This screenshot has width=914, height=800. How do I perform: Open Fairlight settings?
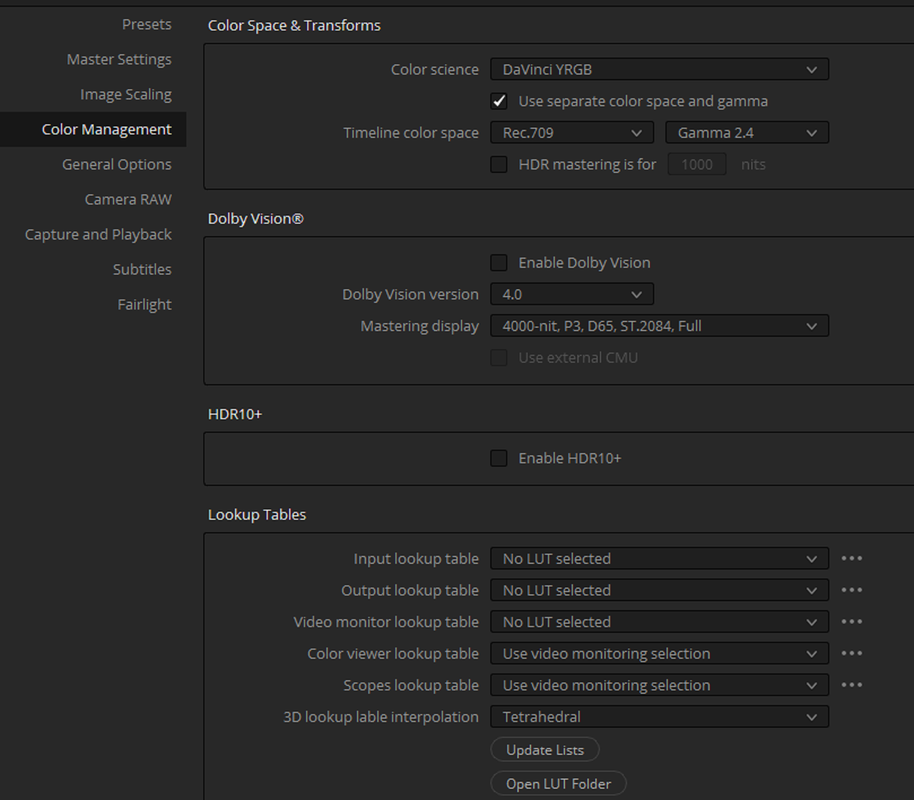pos(145,304)
